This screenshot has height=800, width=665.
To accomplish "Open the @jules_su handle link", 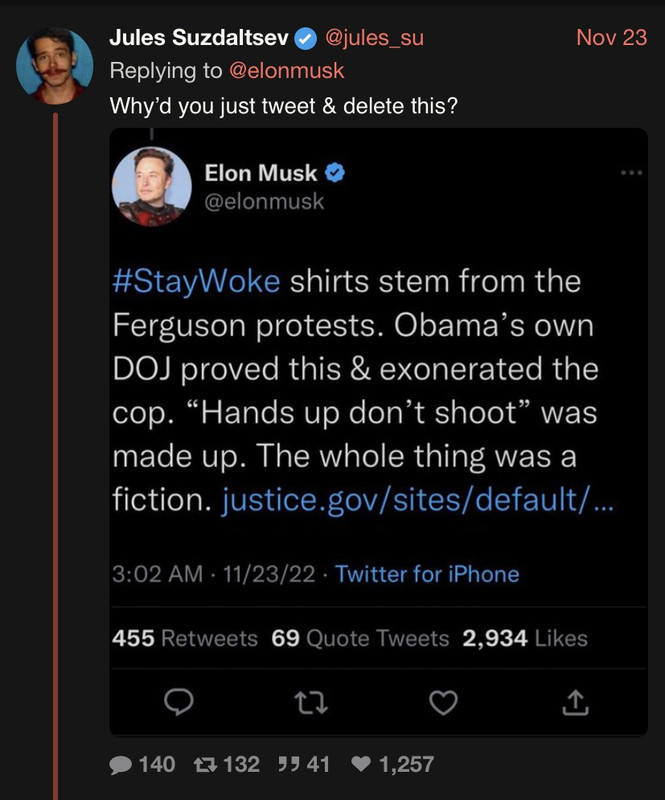I will click(374, 38).
